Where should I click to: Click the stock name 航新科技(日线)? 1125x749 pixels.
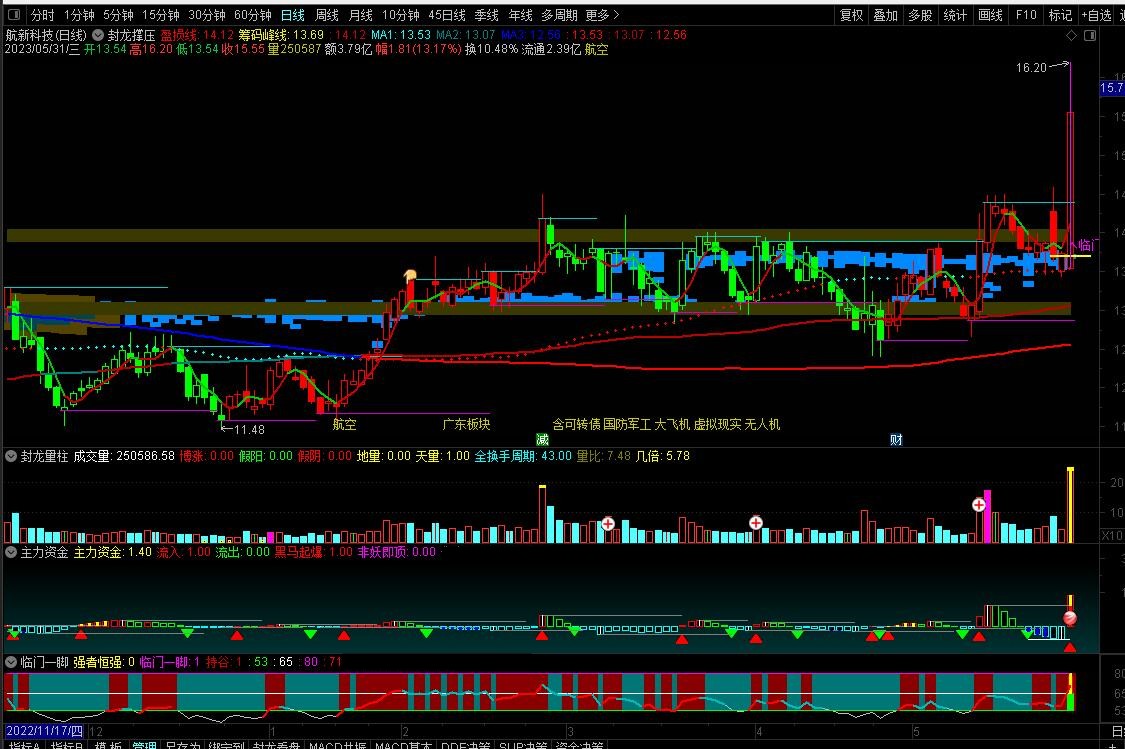(x=46, y=34)
